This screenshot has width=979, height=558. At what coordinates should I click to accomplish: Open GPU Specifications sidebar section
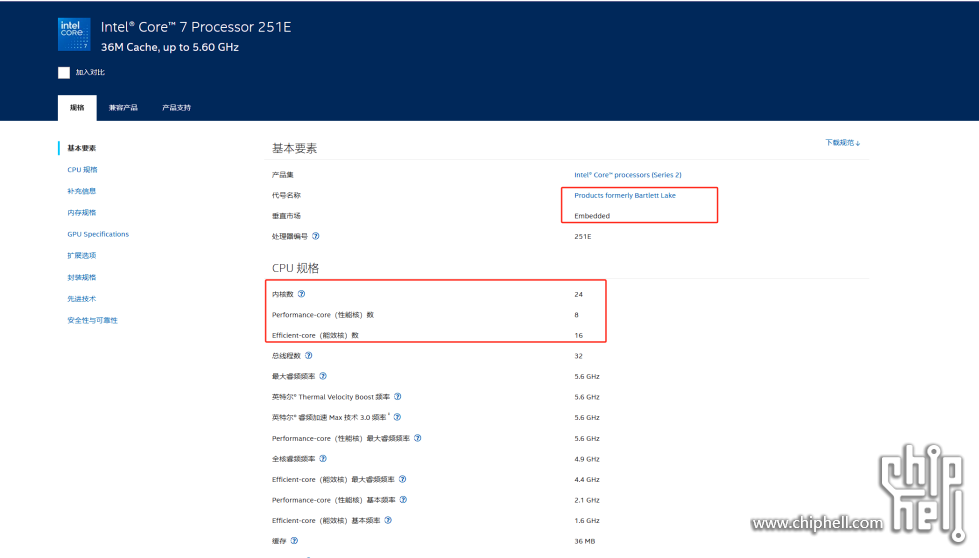98,234
